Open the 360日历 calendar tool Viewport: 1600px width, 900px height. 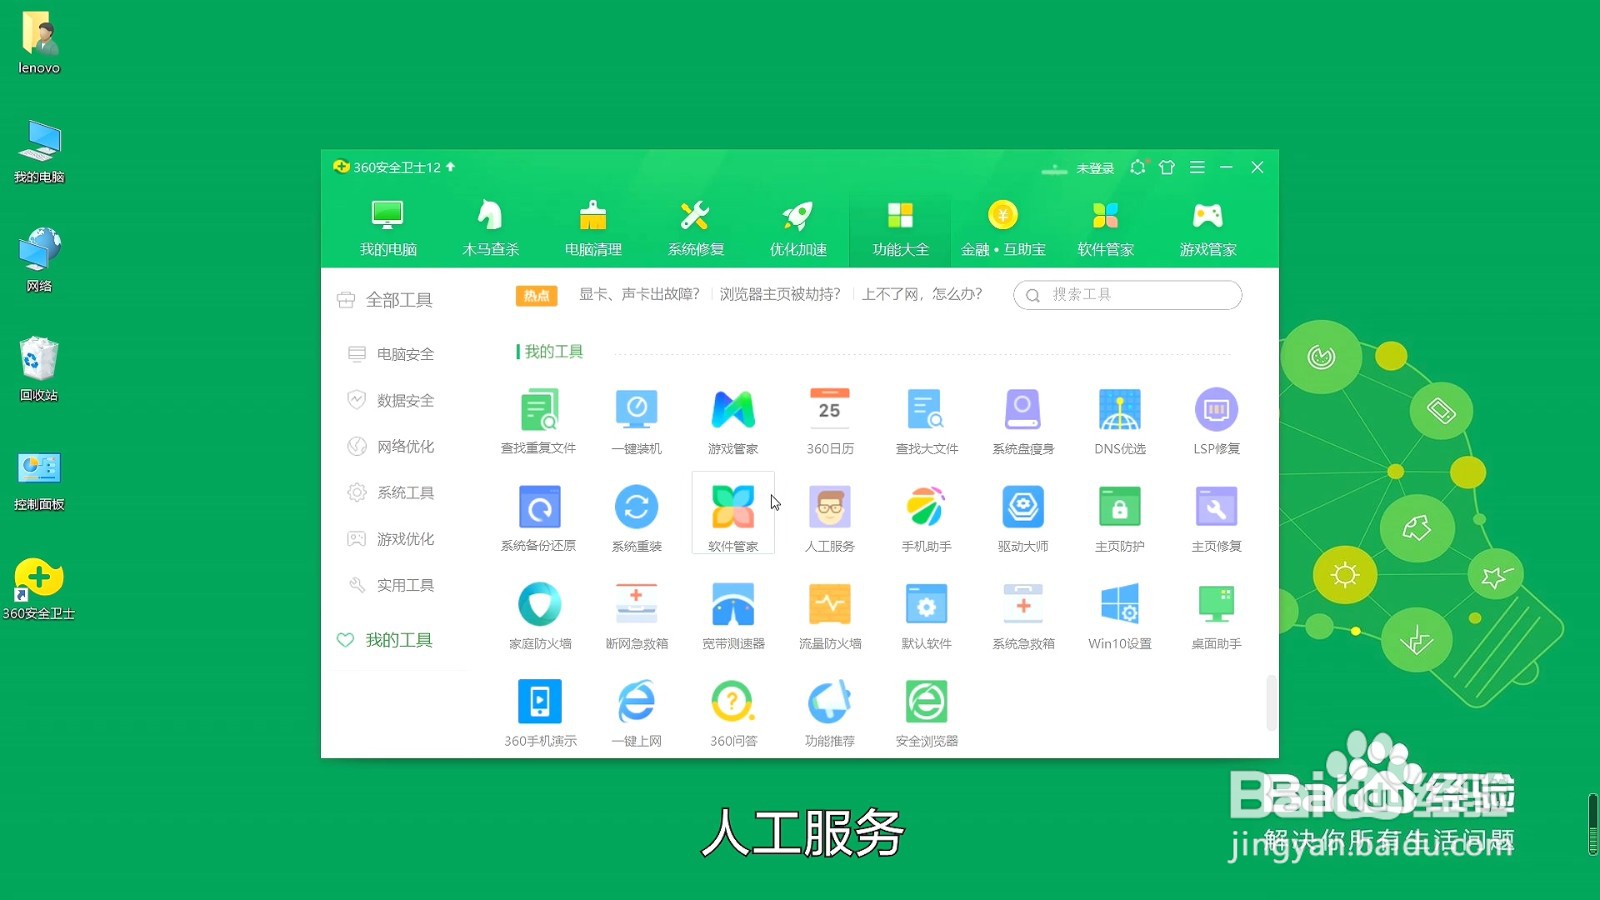pos(830,421)
